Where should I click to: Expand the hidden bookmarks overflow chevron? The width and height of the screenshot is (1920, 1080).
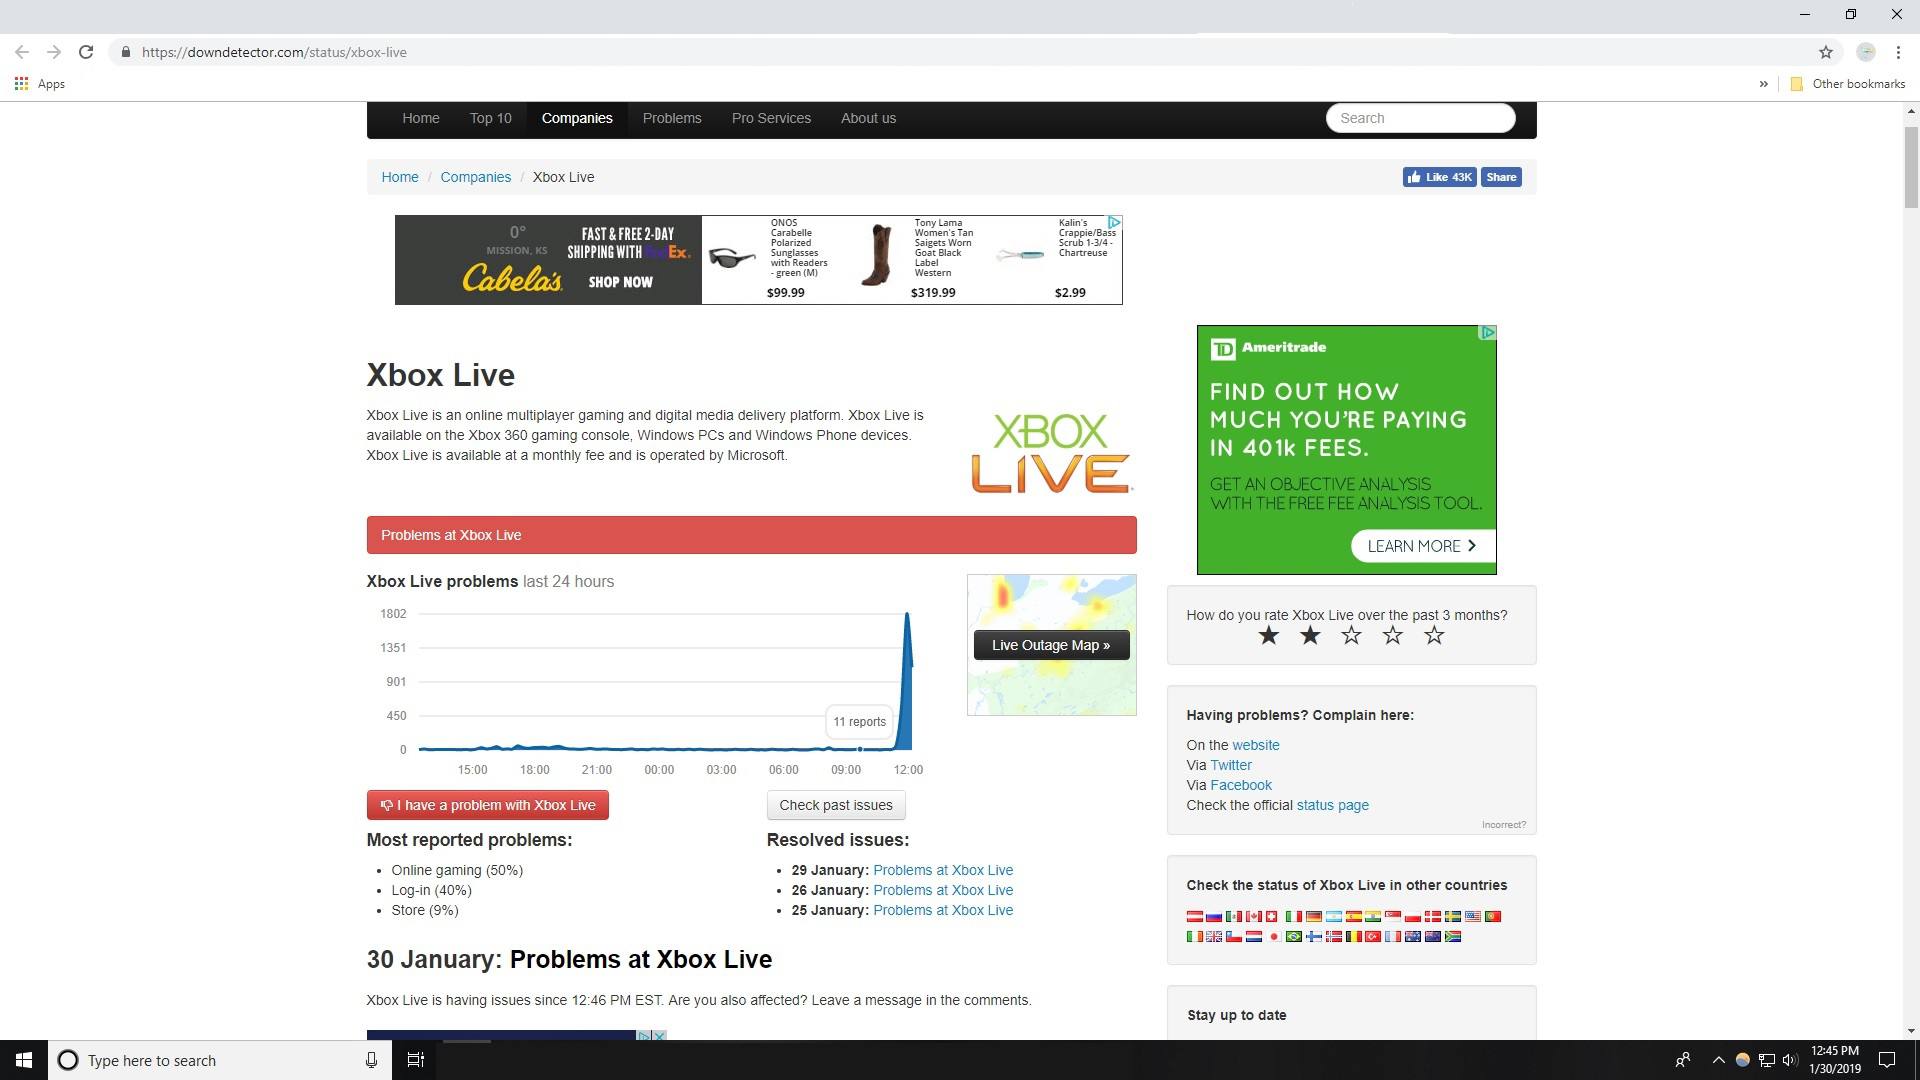click(1763, 84)
